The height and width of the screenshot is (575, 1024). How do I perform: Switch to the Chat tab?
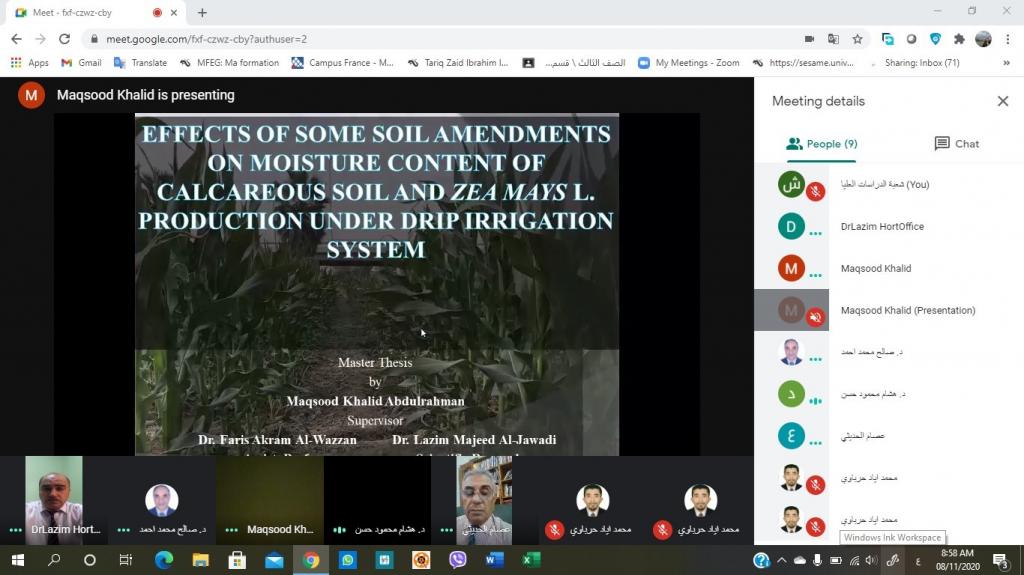pyautogui.click(x=956, y=144)
